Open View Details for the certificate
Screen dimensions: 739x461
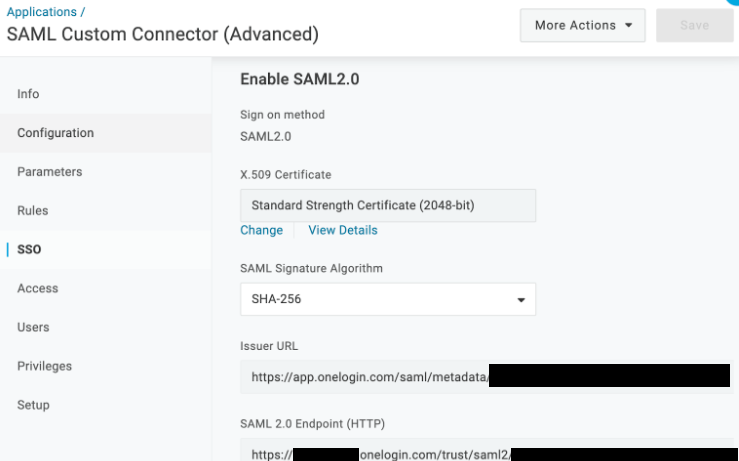343,230
